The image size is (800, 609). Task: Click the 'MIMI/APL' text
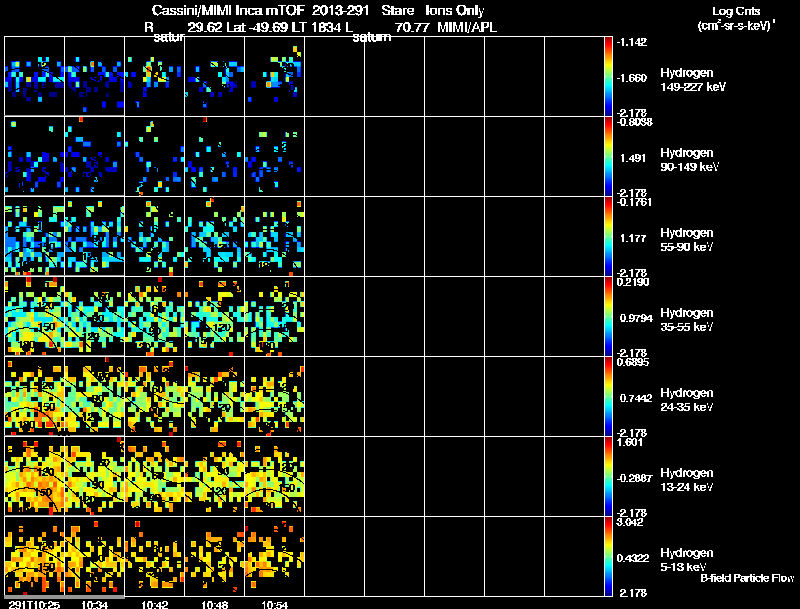[467, 27]
